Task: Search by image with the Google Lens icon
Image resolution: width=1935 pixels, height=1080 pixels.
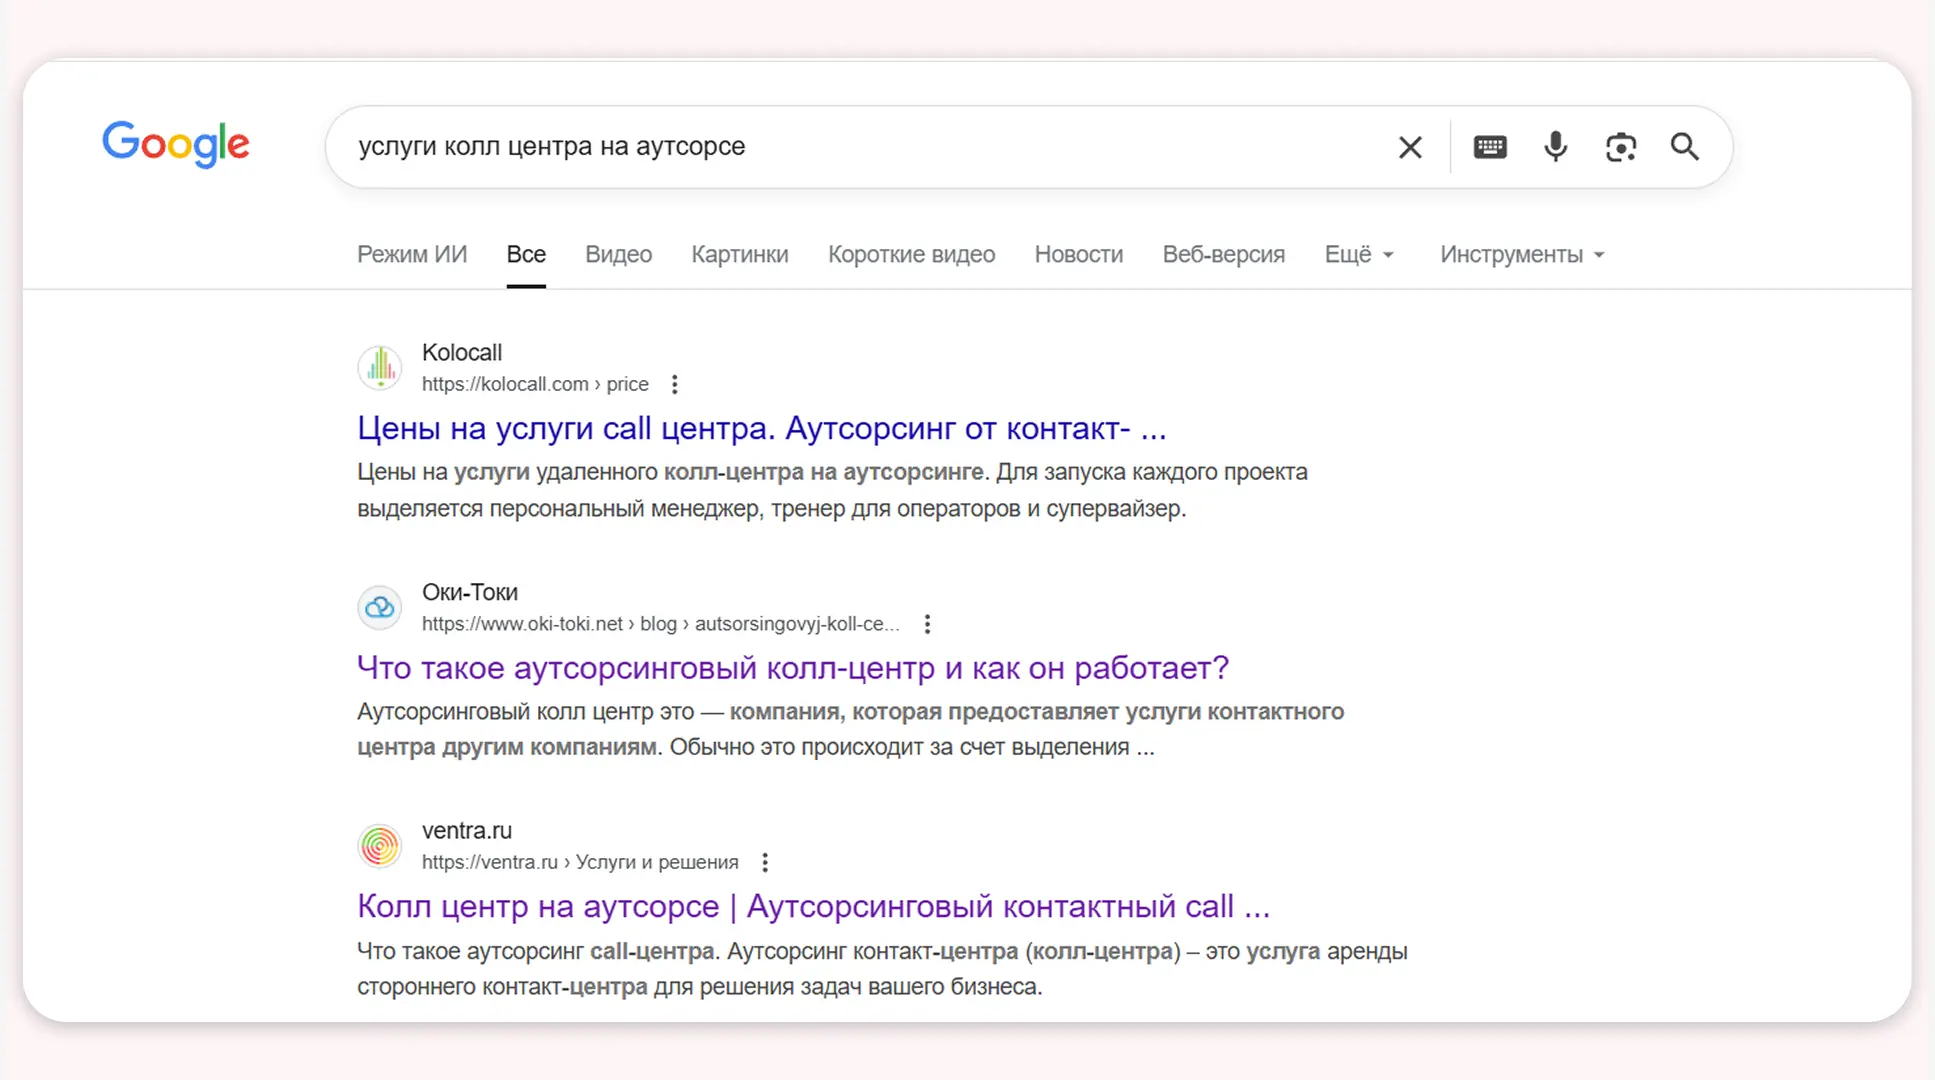Action: click(1621, 146)
